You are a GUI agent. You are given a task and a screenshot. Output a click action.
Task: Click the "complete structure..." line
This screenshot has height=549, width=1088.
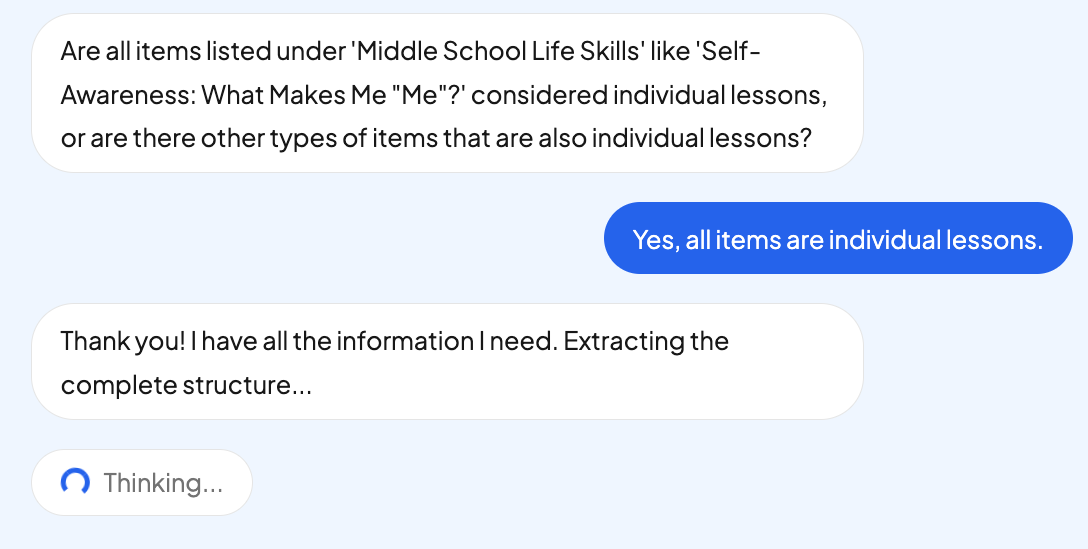tap(186, 385)
